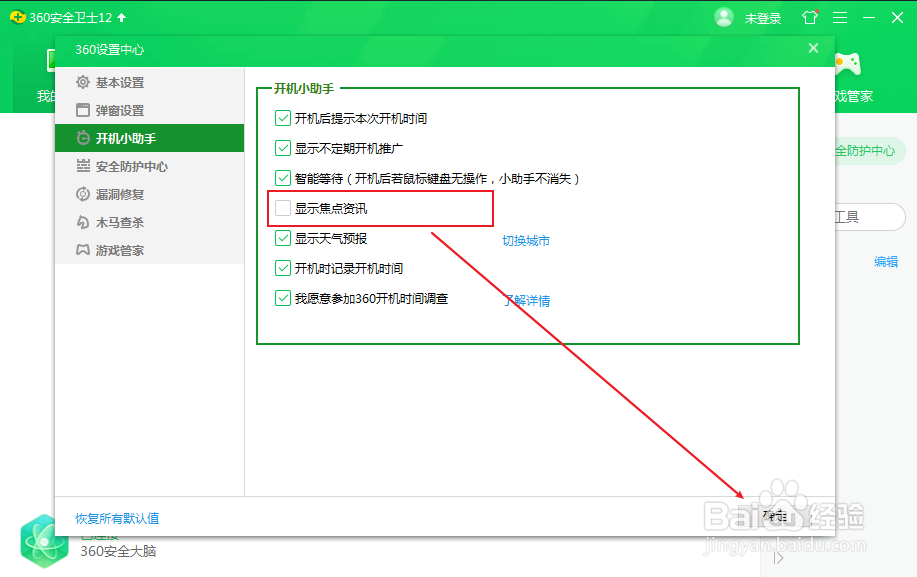Viewport: 917px width, 577px height.
Task: Select the 弹窗设置 sidebar icon
Action: pyautogui.click(x=83, y=110)
